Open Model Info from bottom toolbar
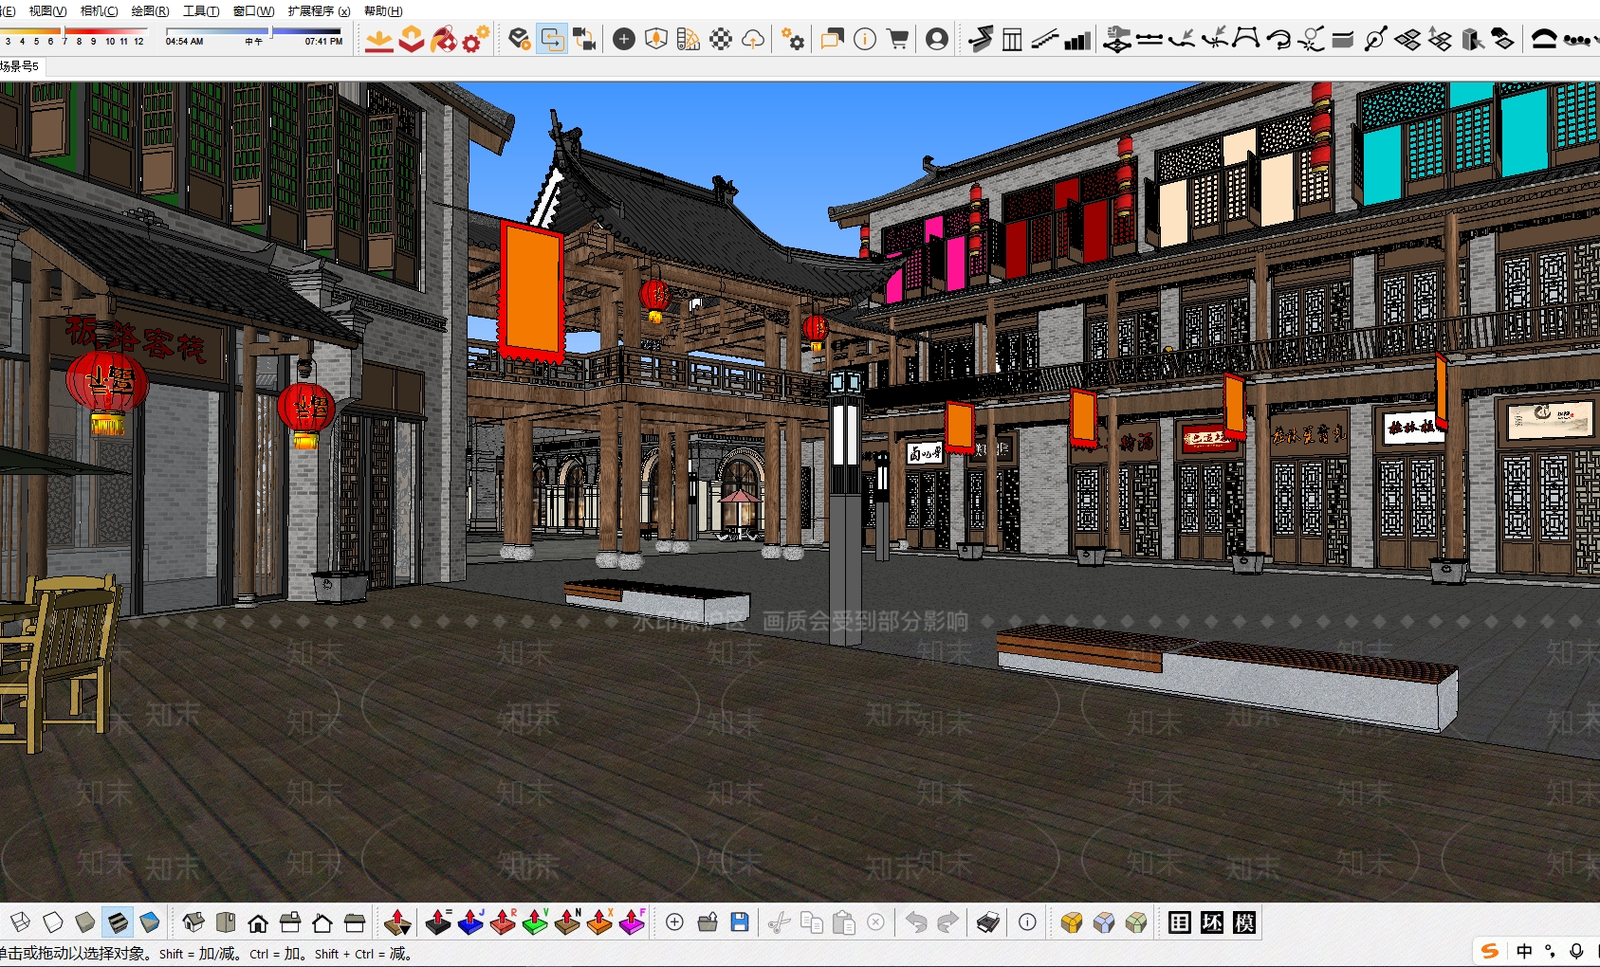The image size is (1600, 967). [1027, 922]
